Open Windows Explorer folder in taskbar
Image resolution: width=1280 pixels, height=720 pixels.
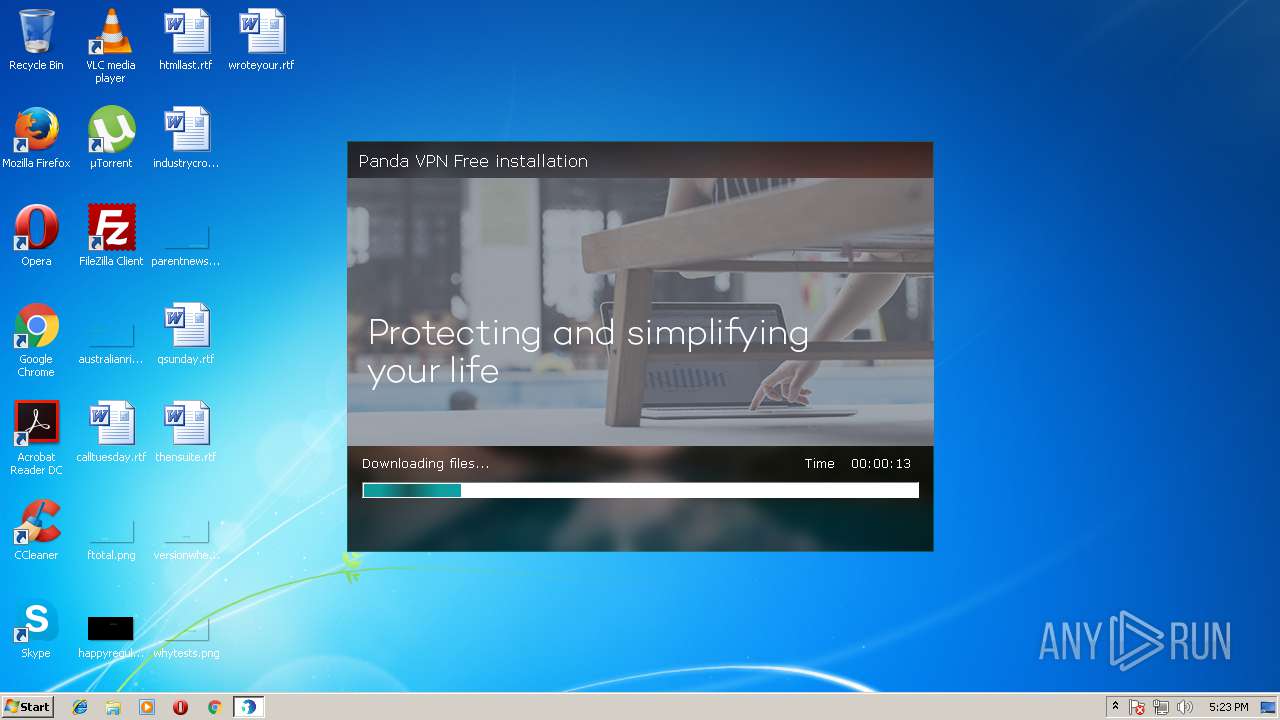[113, 707]
